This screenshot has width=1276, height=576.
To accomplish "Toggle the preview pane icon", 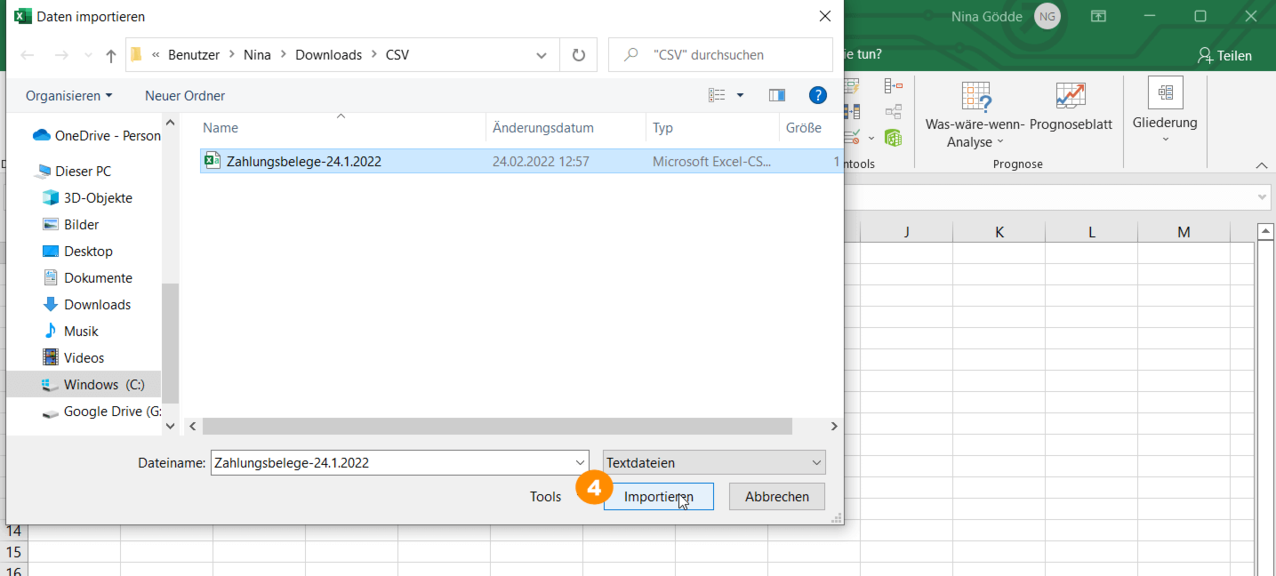I will (777, 95).
